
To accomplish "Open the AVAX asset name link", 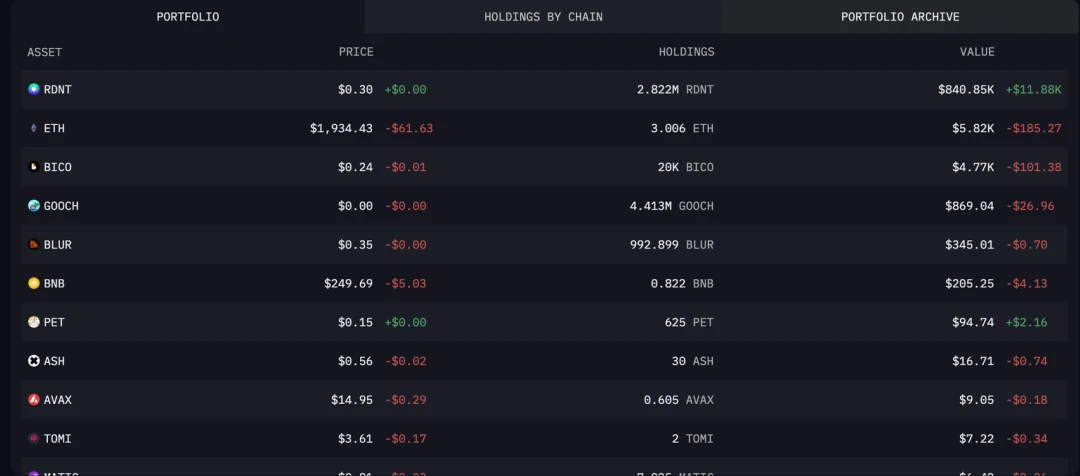I will [58, 400].
